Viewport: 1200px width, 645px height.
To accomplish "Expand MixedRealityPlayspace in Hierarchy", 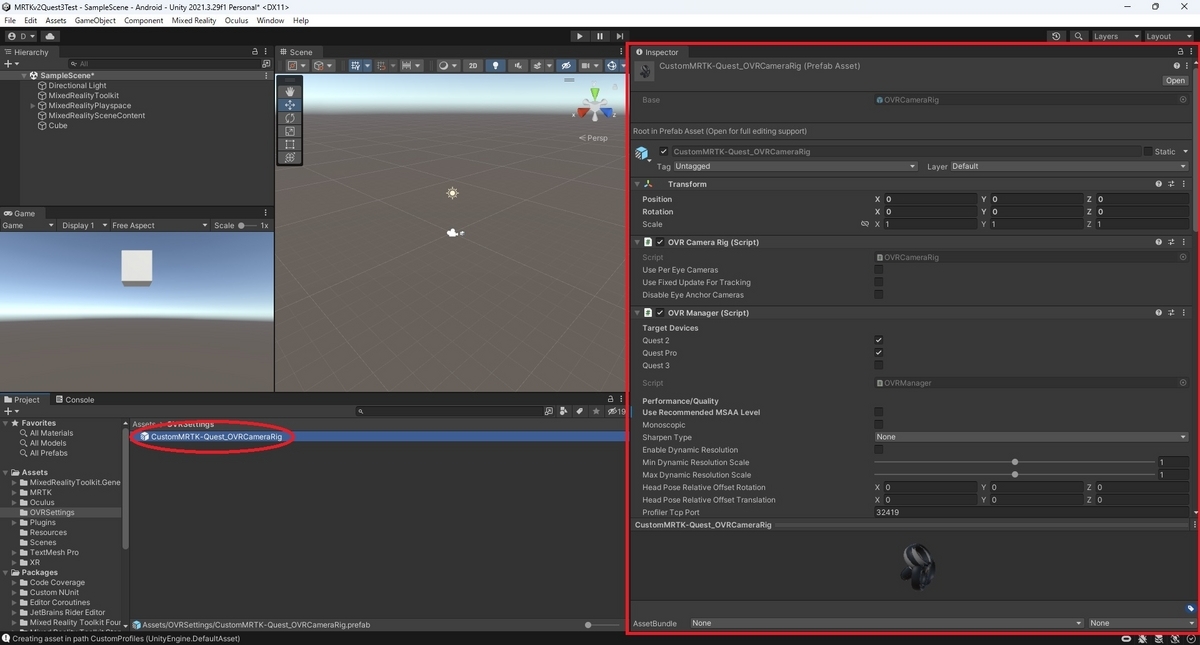I will (33, 105).
